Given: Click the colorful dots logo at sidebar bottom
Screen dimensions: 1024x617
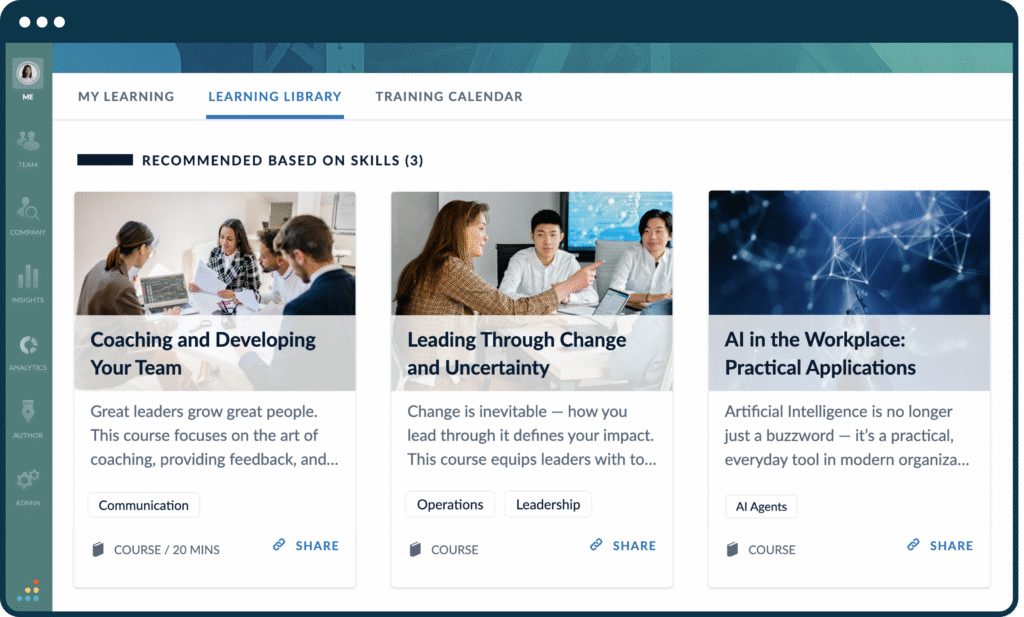Looking at the screenshot, I should 28,590.
